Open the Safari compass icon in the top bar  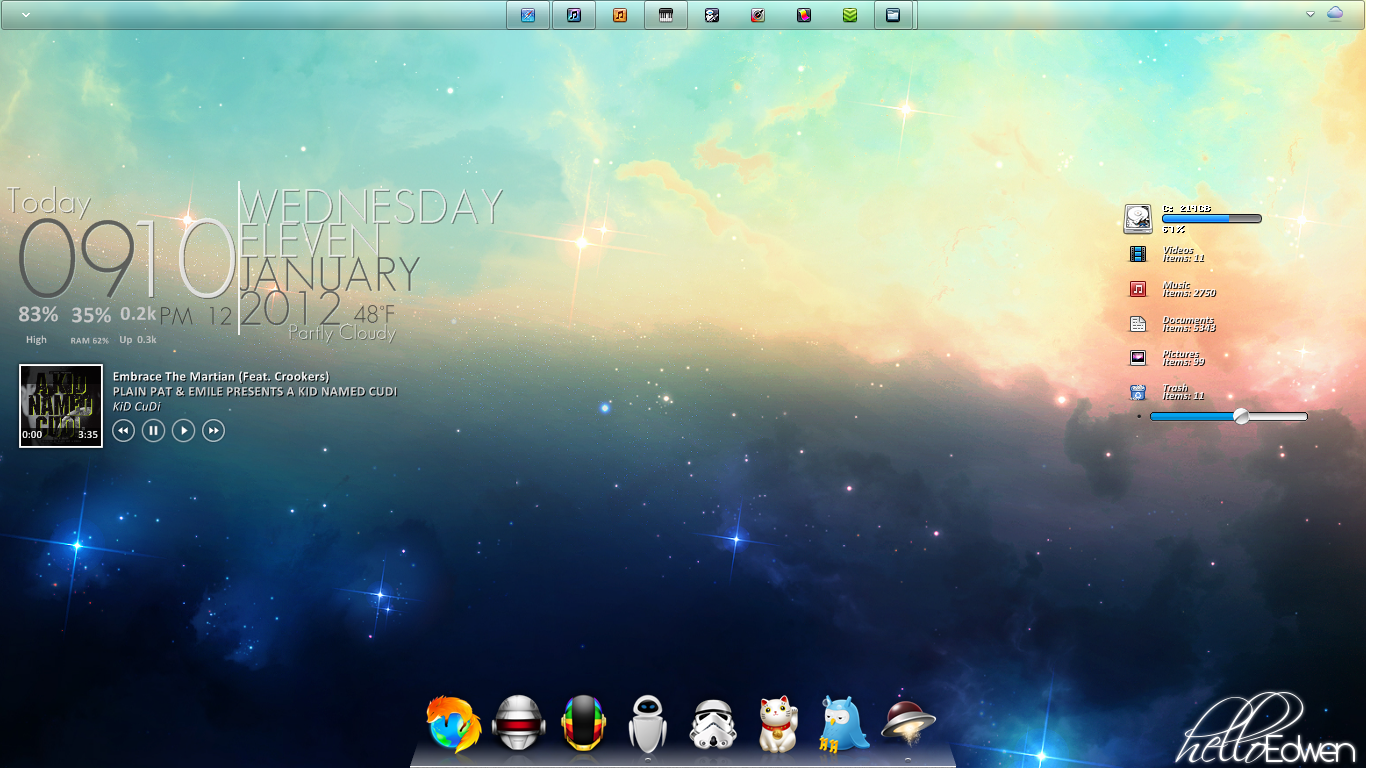(528, 15)
